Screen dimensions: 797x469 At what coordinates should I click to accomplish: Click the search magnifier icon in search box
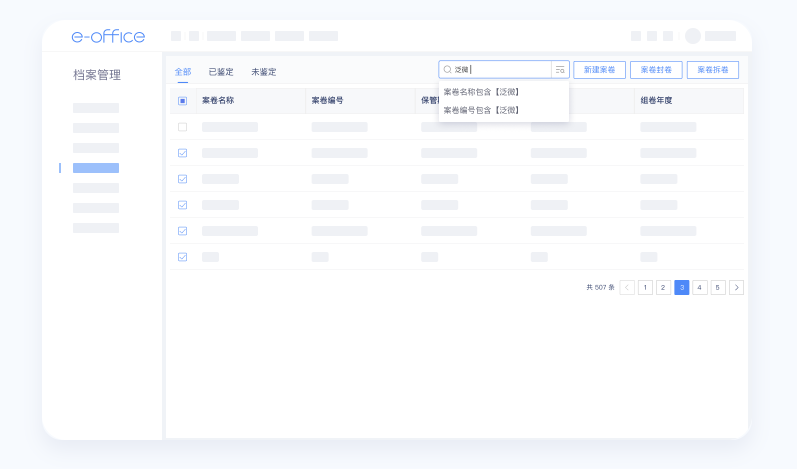click(x=448, y=70)
